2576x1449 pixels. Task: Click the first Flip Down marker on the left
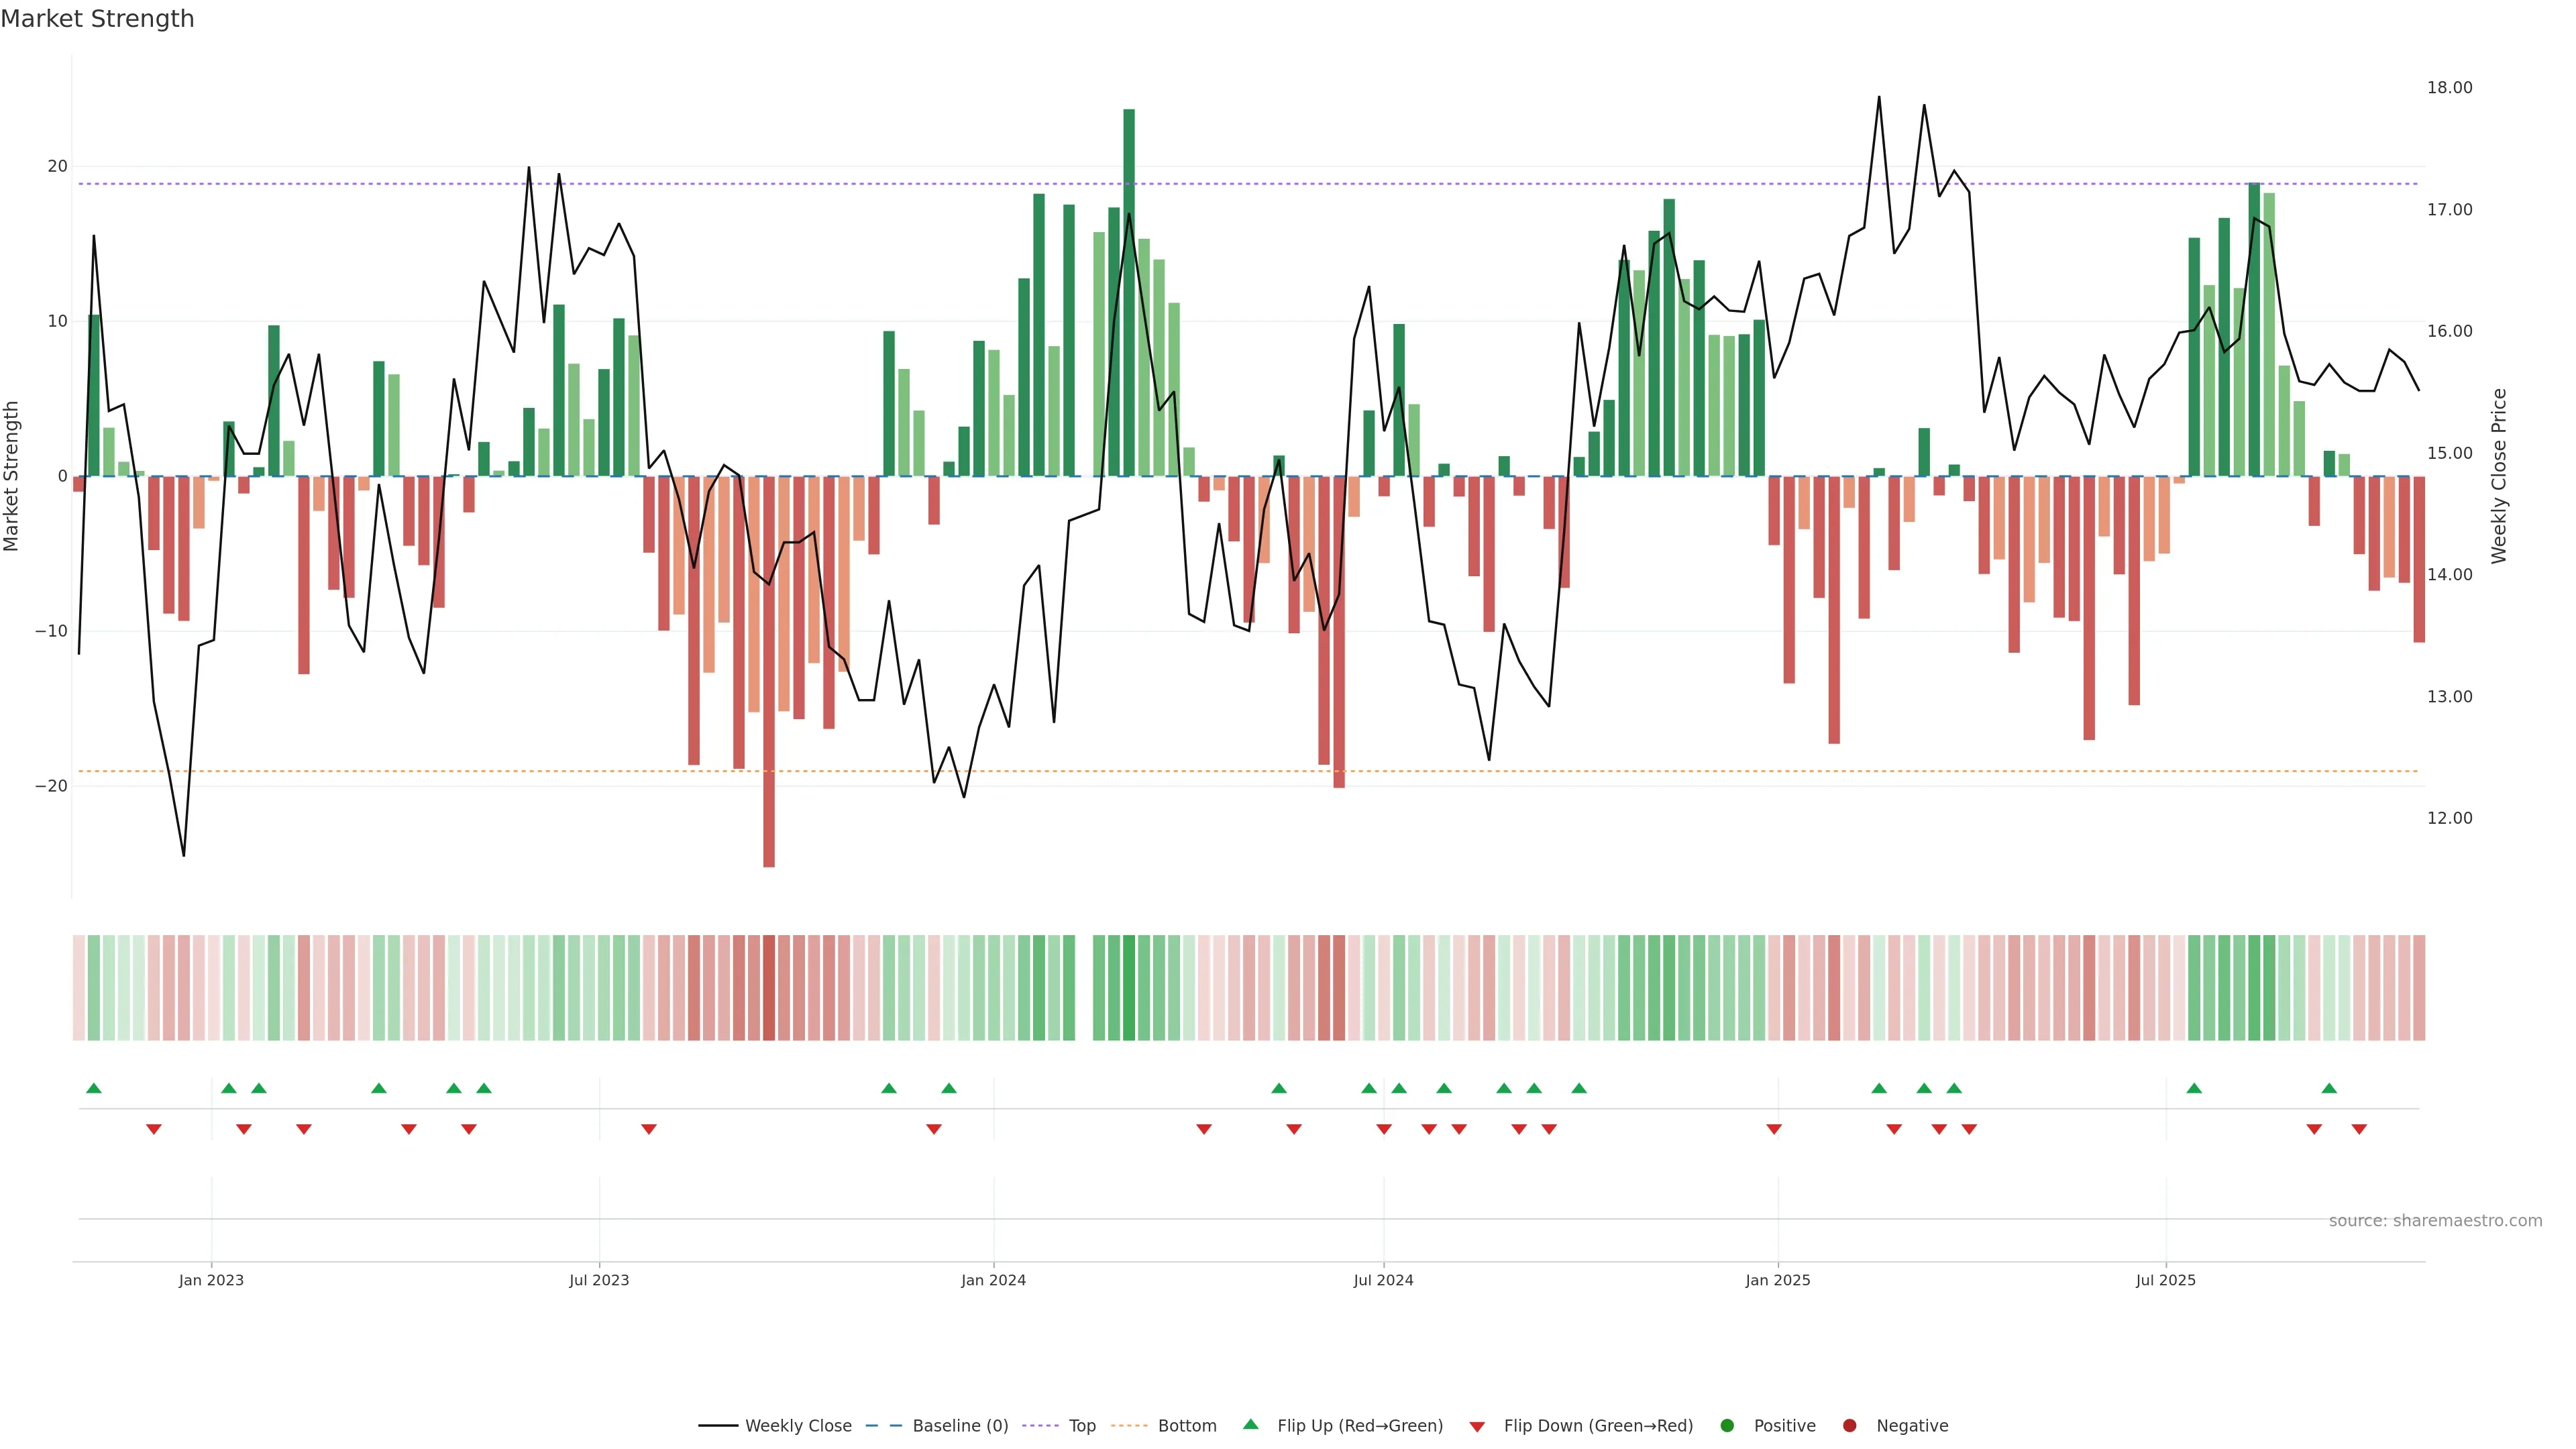(154, 1129)
